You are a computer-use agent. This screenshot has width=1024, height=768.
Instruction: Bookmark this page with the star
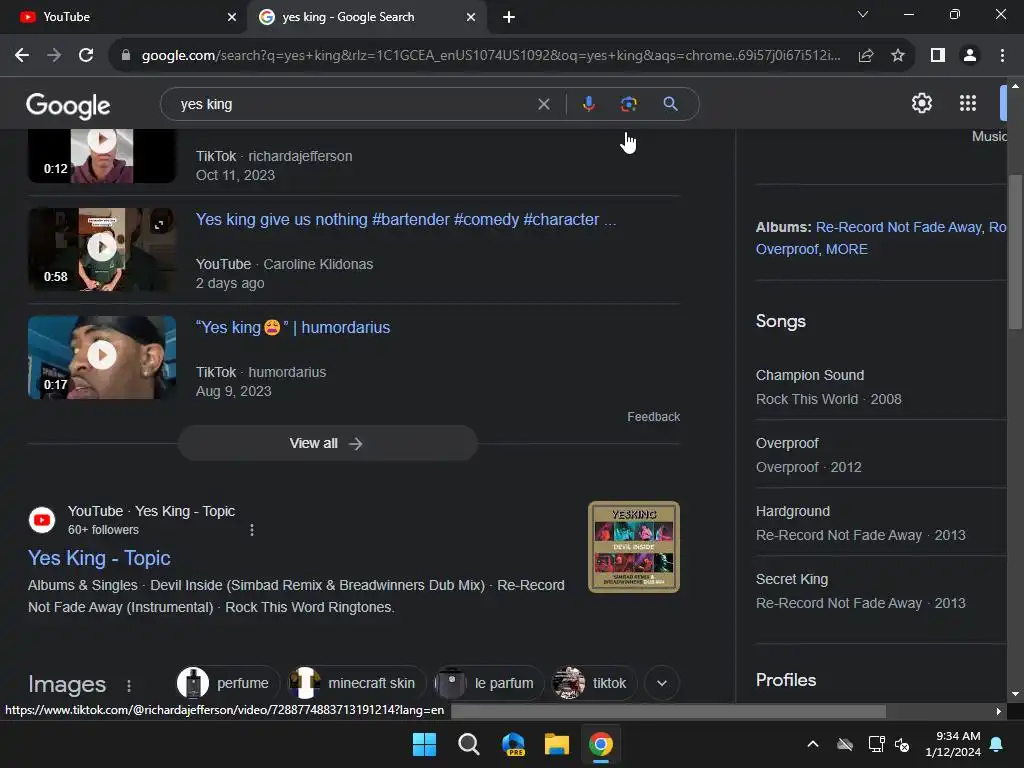point(898,56)
